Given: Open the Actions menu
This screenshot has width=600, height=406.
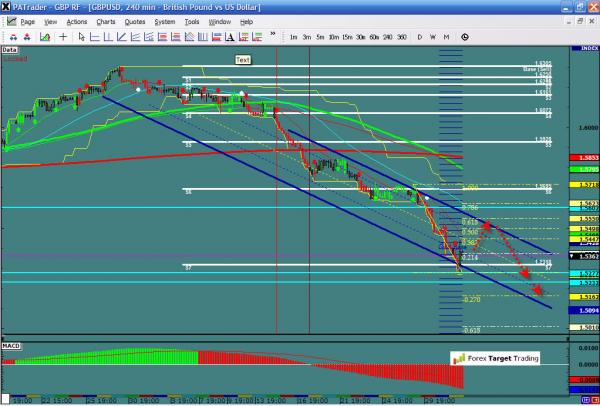Looking at the screenshot, I should coord(77,21).
